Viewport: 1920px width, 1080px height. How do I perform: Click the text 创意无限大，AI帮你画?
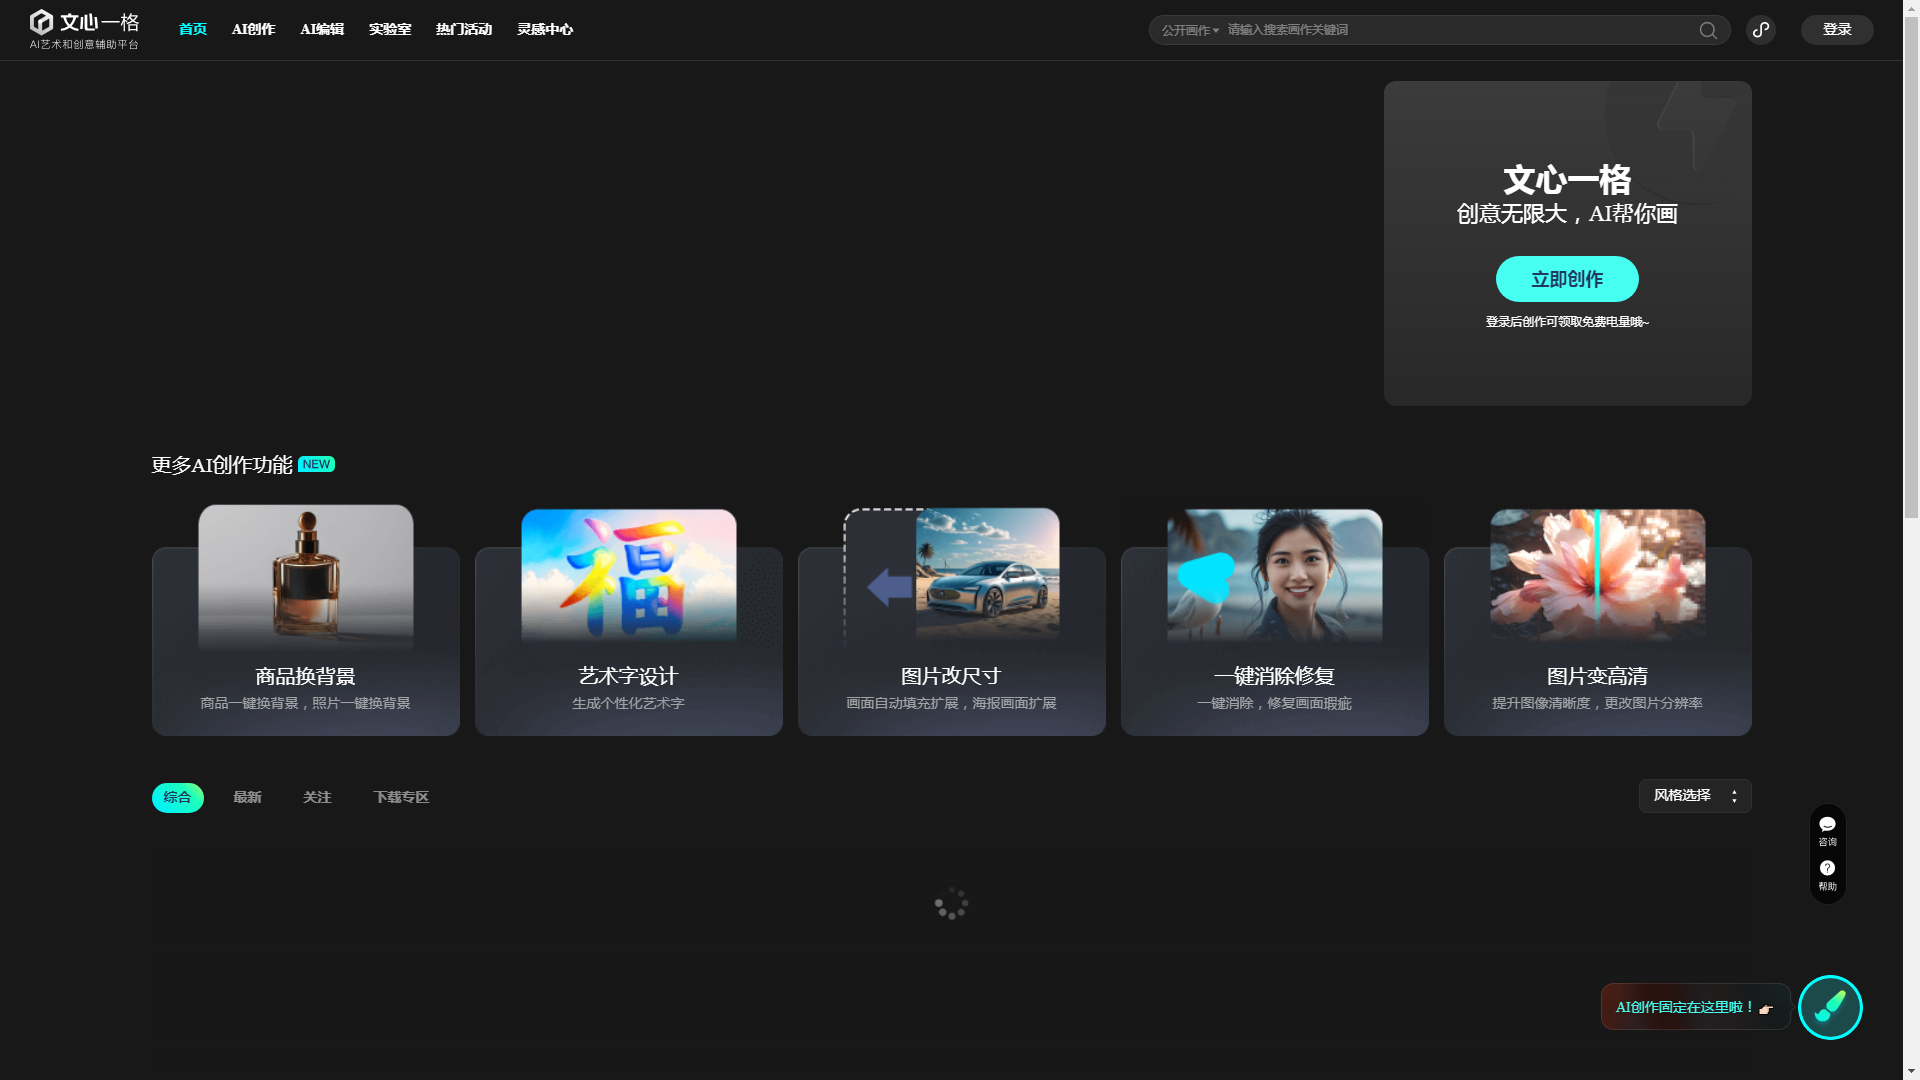[x=1567, y=214]
